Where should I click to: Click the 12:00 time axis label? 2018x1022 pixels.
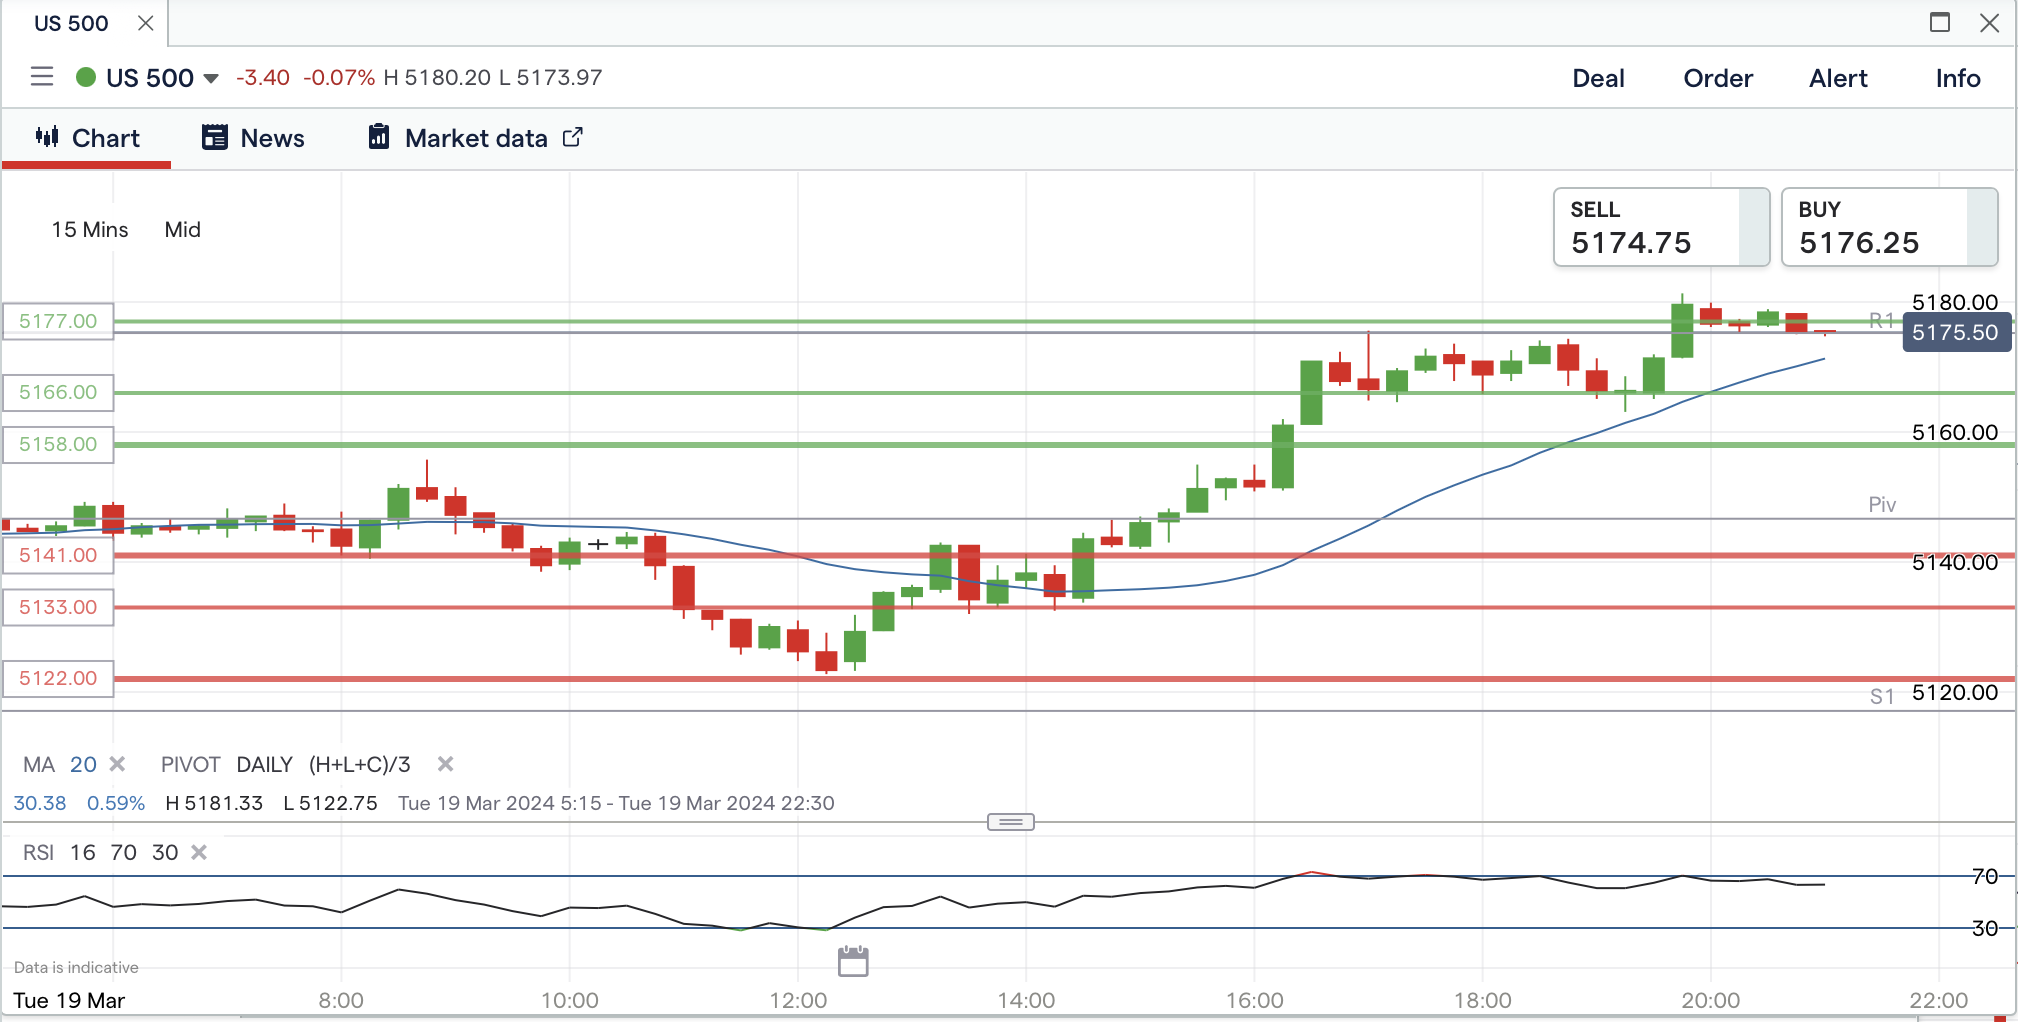[x=798, y=1000]
